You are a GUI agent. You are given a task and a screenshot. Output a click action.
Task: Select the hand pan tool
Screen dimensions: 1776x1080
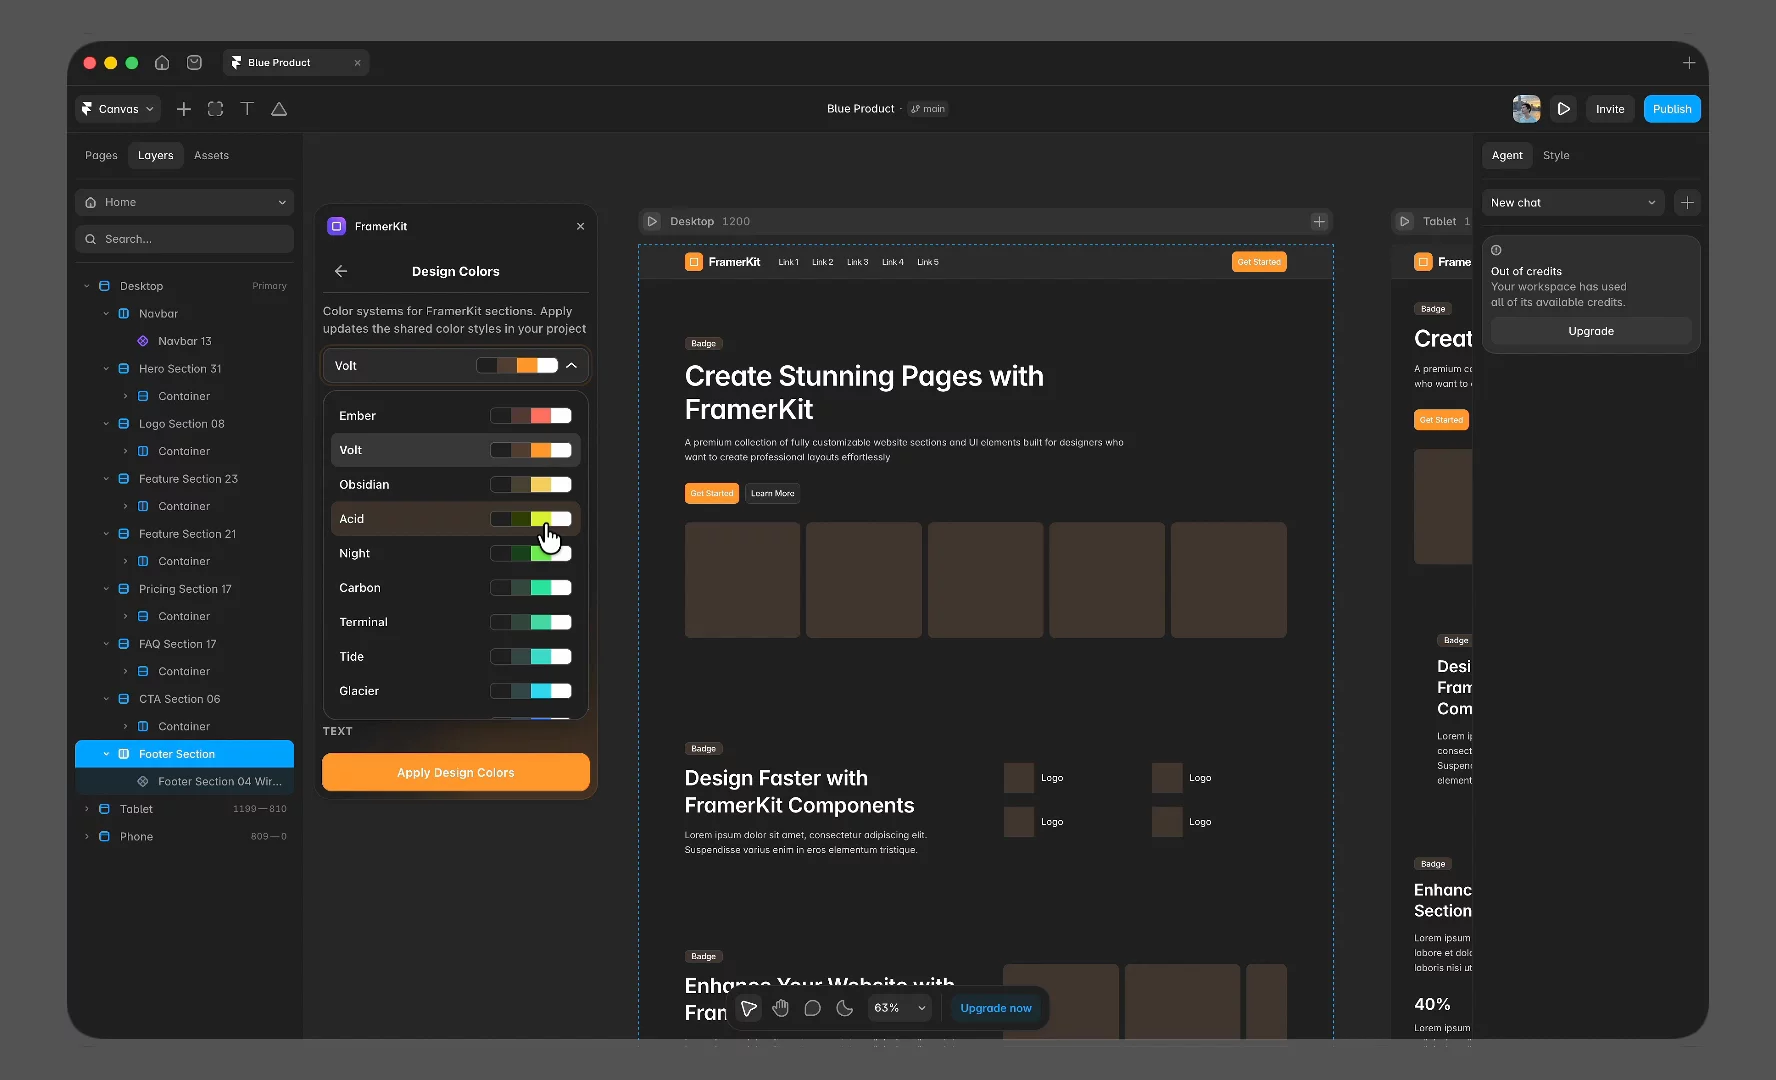(x=781, y=1008)
